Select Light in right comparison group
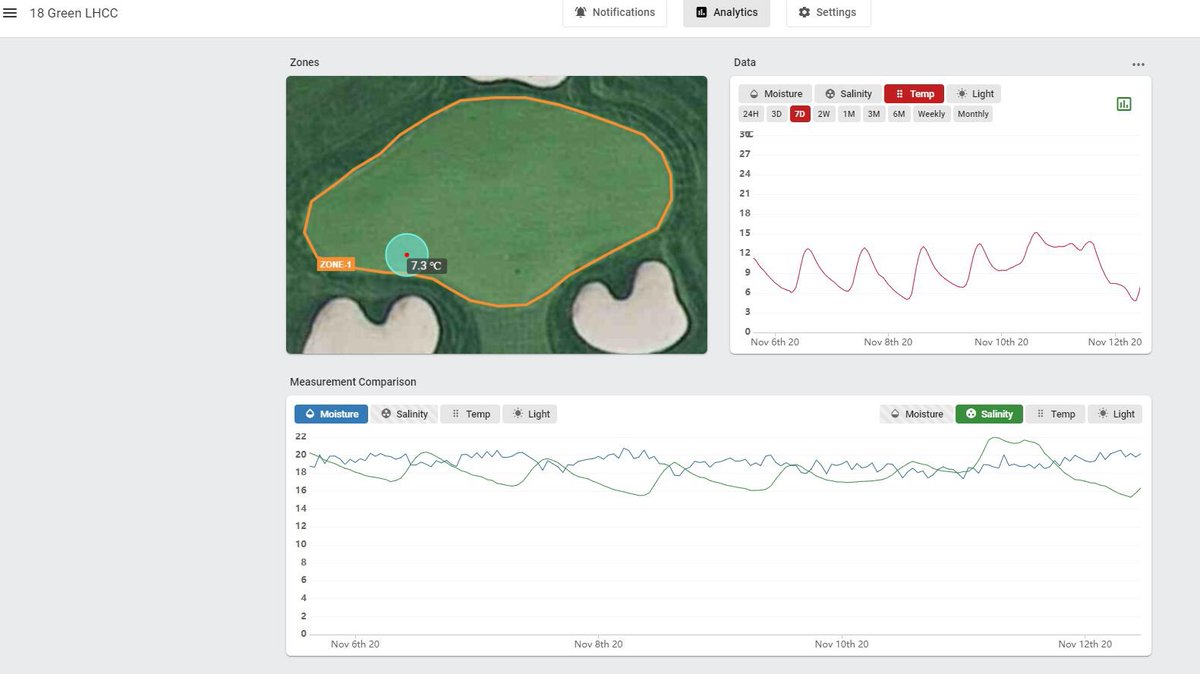Image resolution: width=1200 pixels, height=674 pixels. click(x=1115, y=414)
